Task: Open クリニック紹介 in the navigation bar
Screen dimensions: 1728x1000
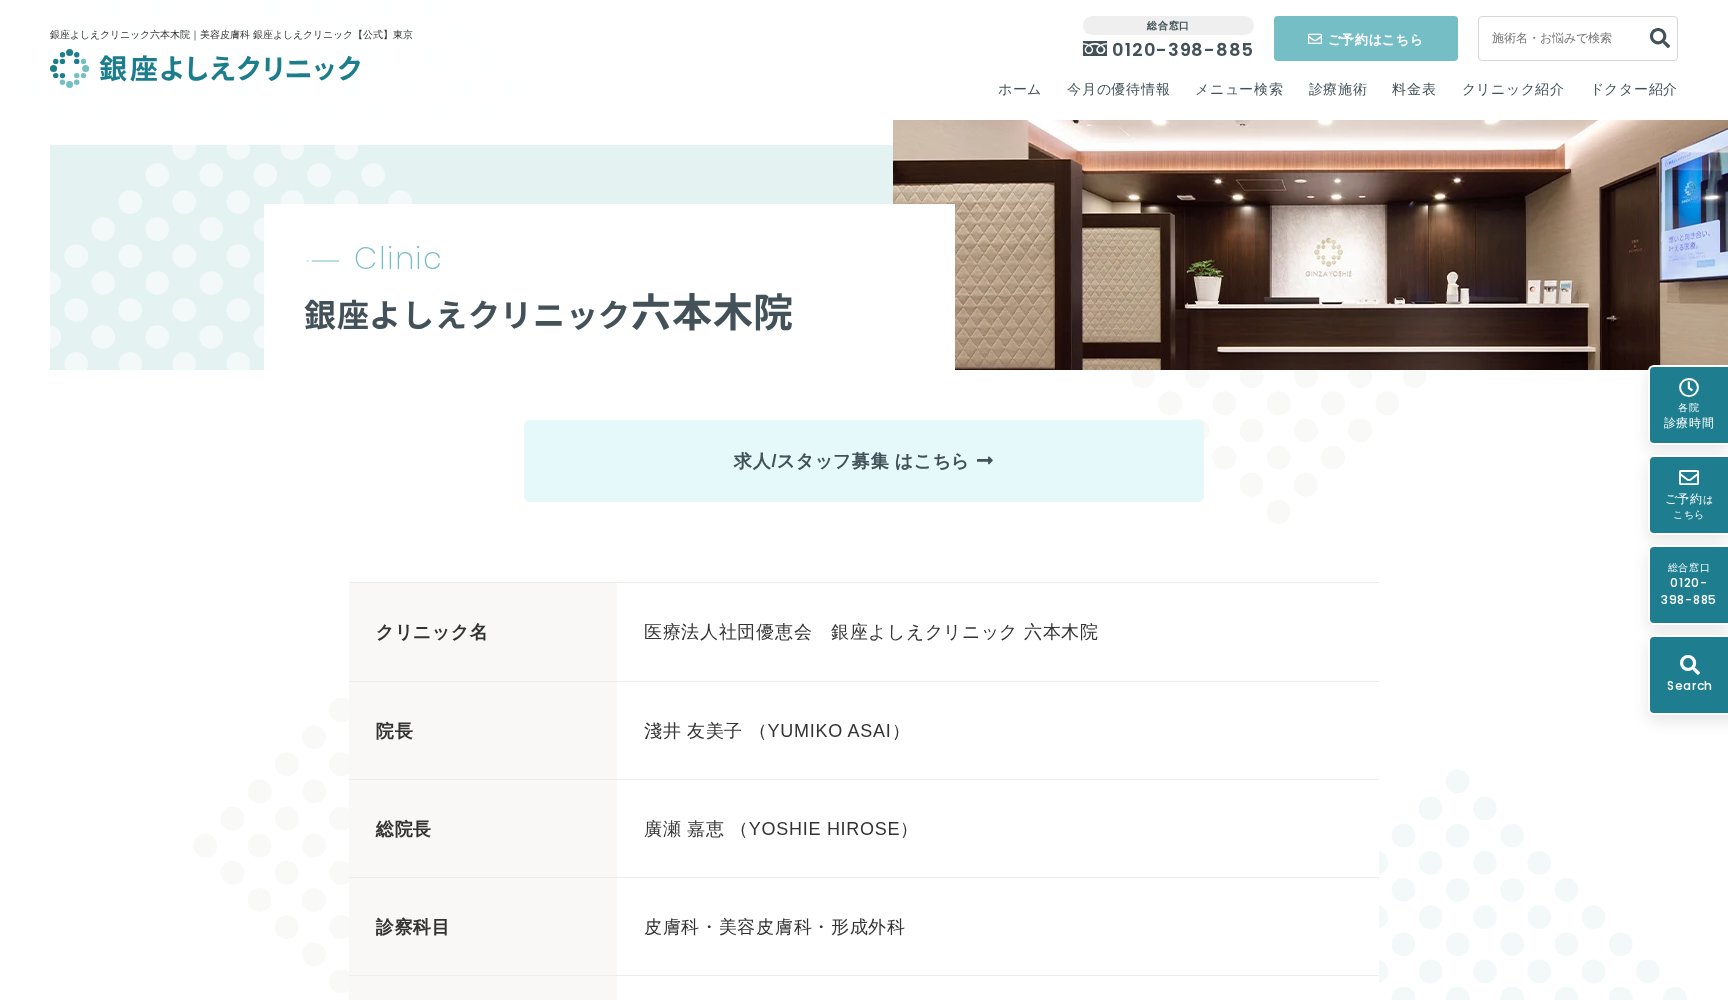Action: (x=1511, y=89)
